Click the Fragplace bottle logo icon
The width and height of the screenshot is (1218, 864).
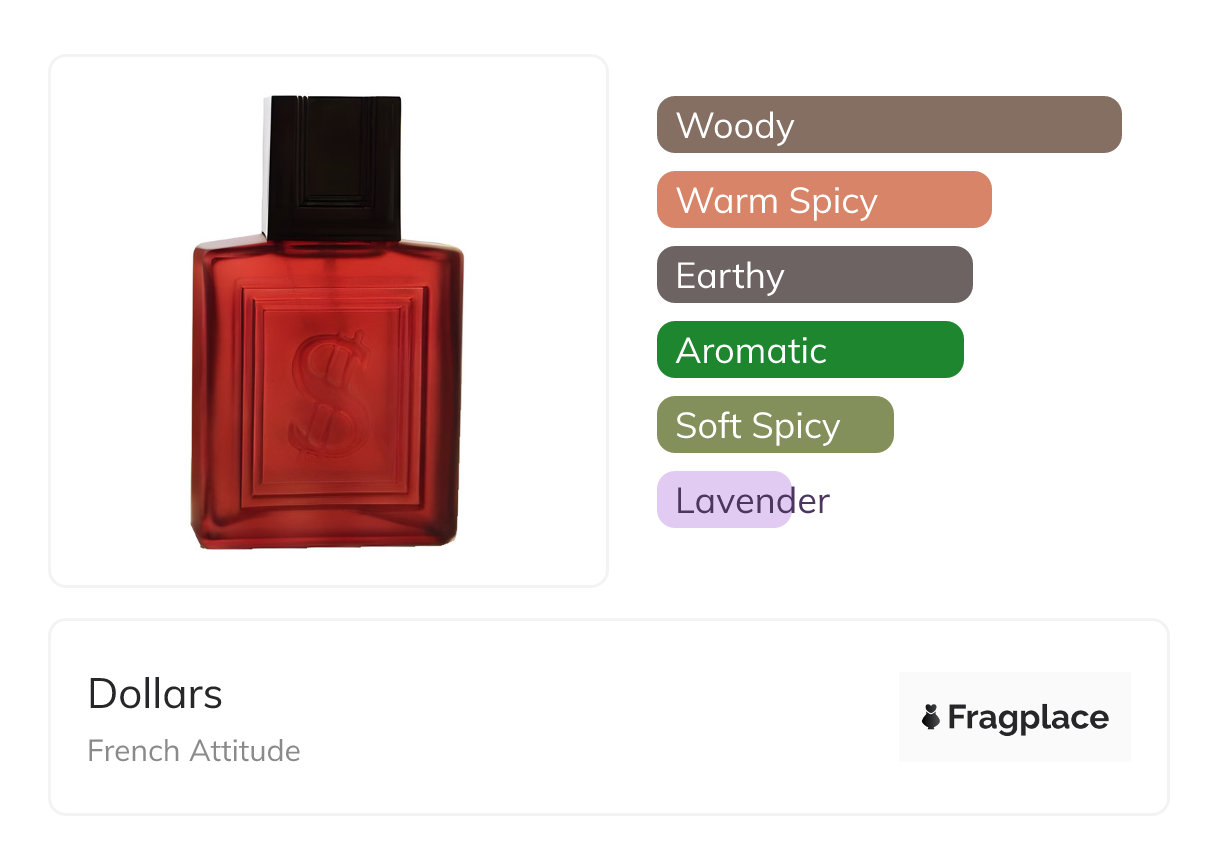click(931, 717)
